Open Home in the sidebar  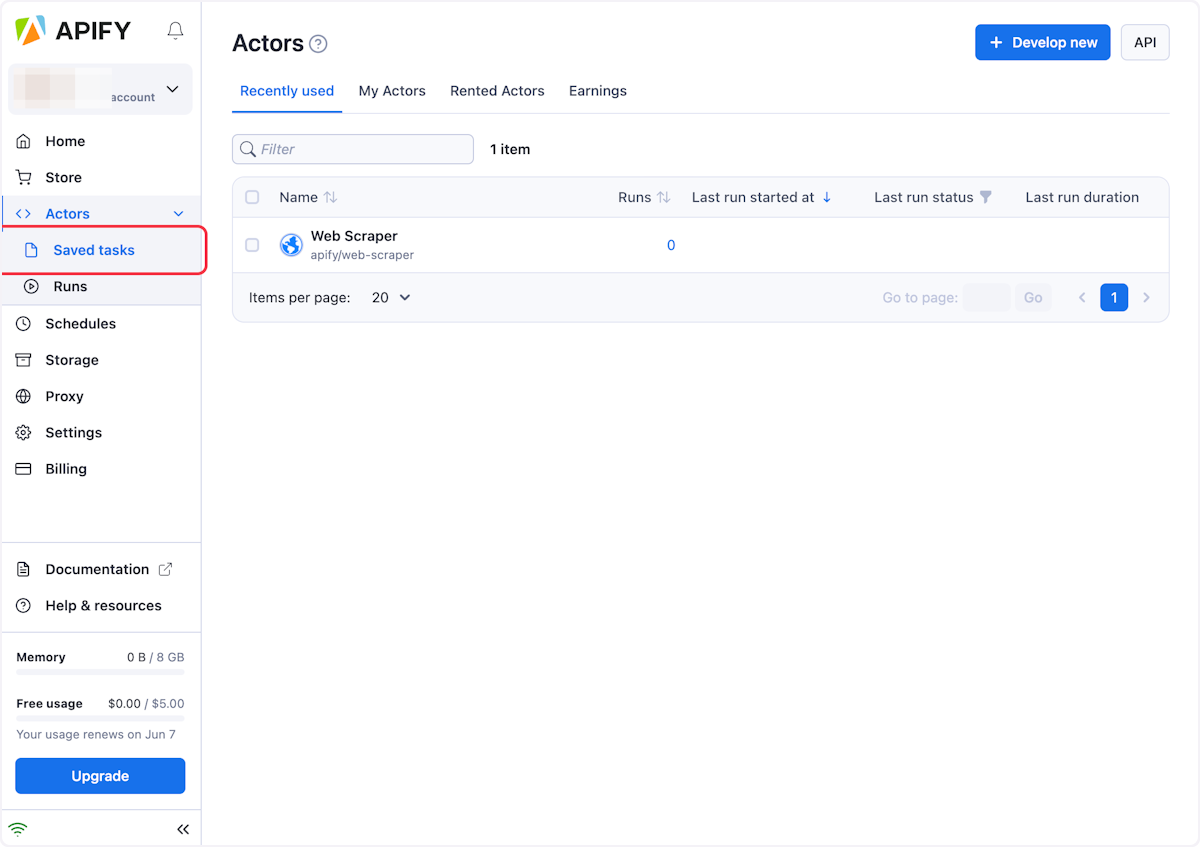[101, 141]
